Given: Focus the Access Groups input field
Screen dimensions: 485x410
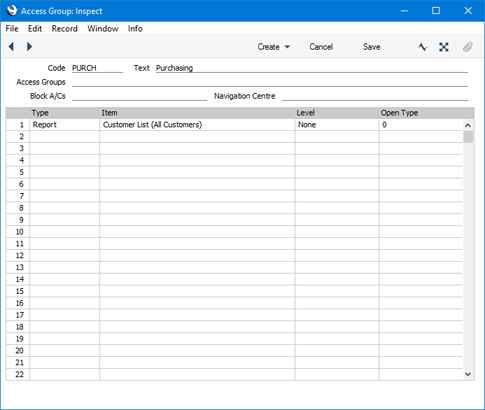Looking at the screenshot, I should click(x=270, y=82).
